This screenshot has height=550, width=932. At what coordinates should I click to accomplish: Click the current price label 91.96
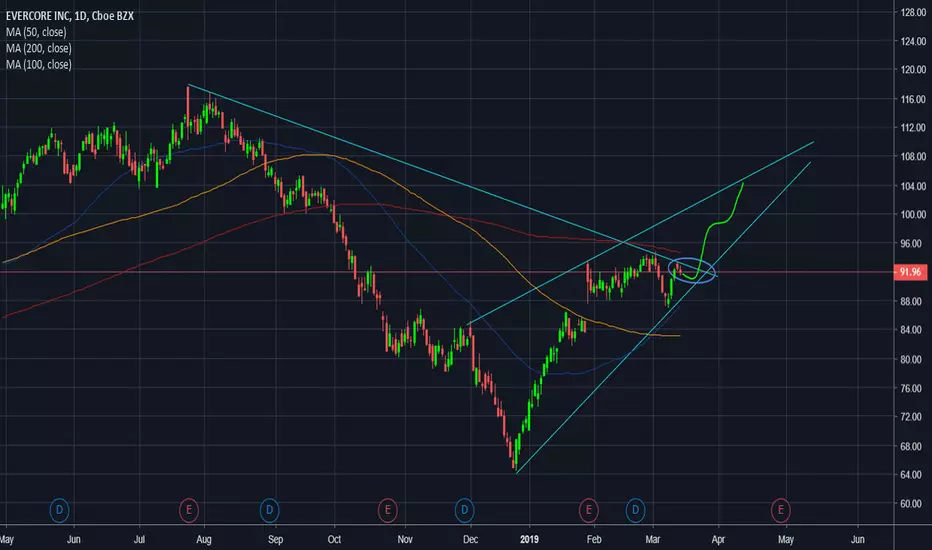[910, 272]
